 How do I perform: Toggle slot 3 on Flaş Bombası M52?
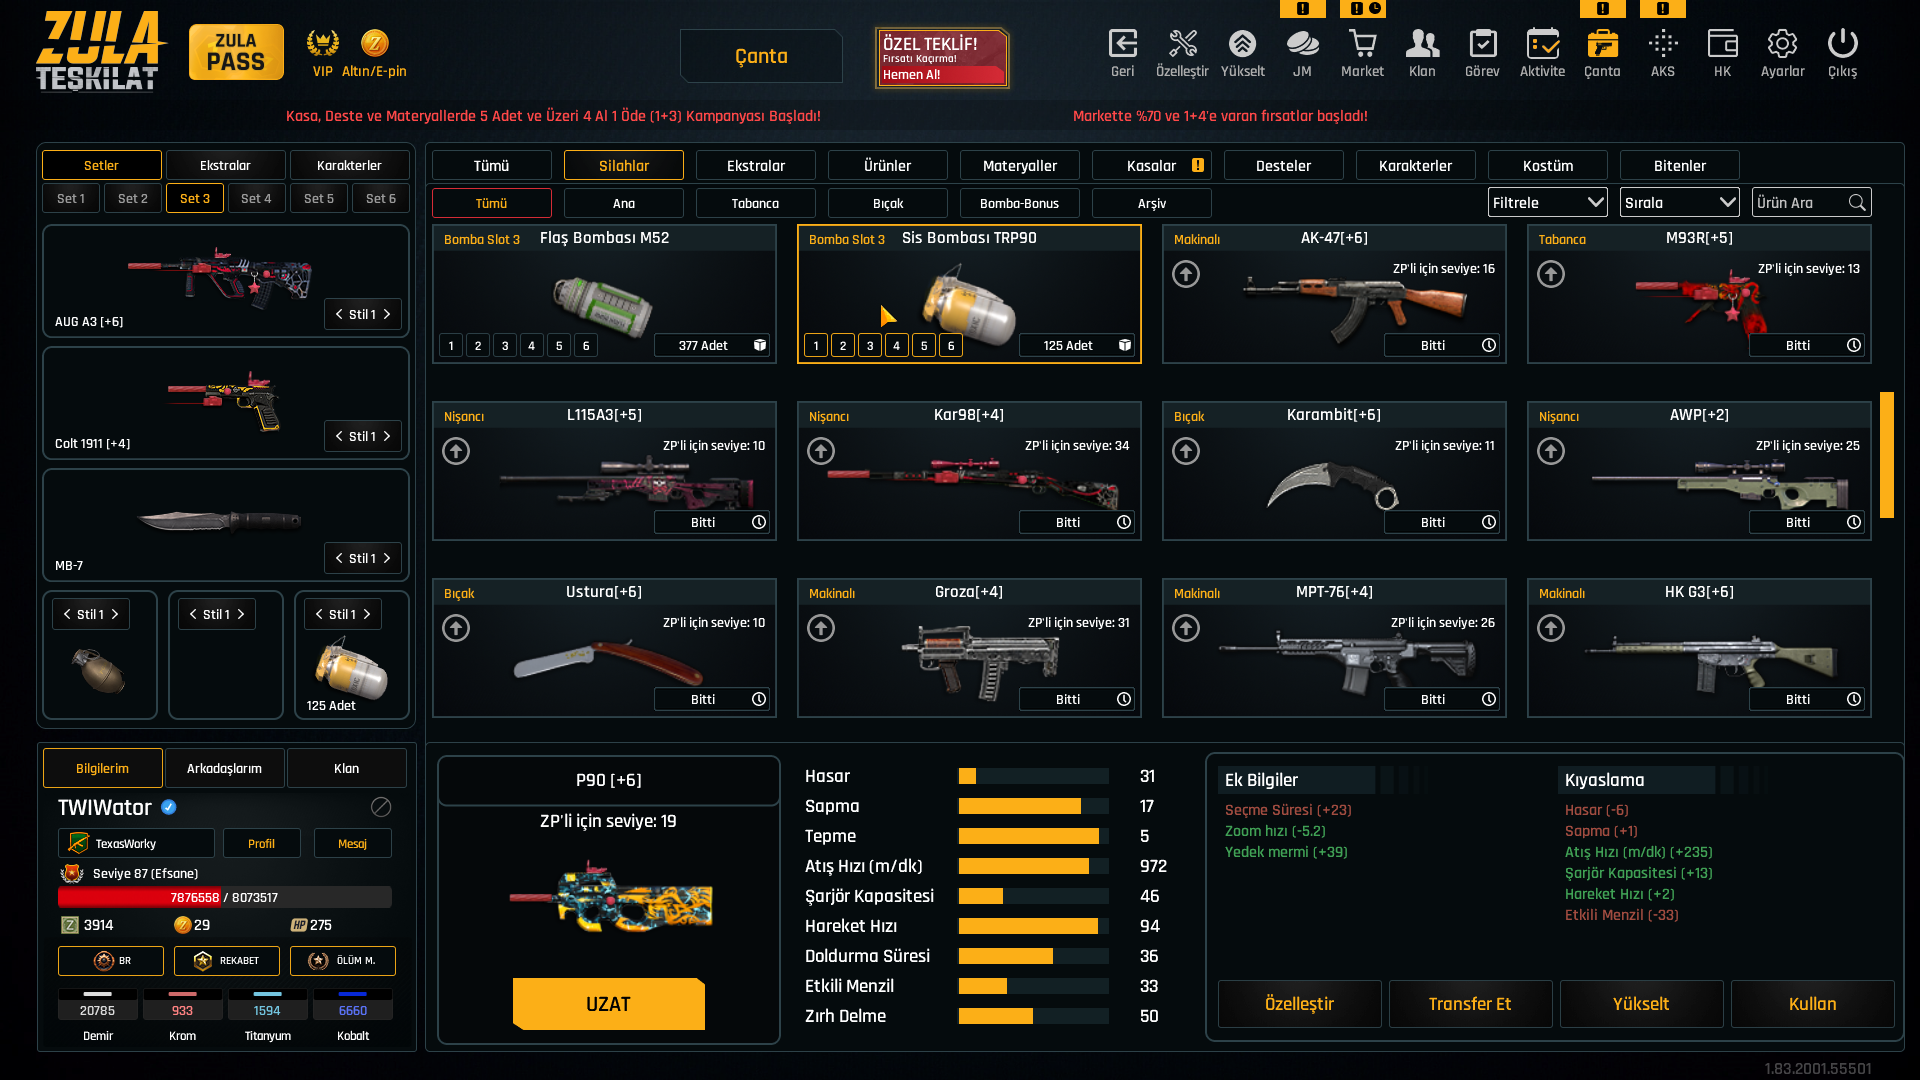coord(505,346)
